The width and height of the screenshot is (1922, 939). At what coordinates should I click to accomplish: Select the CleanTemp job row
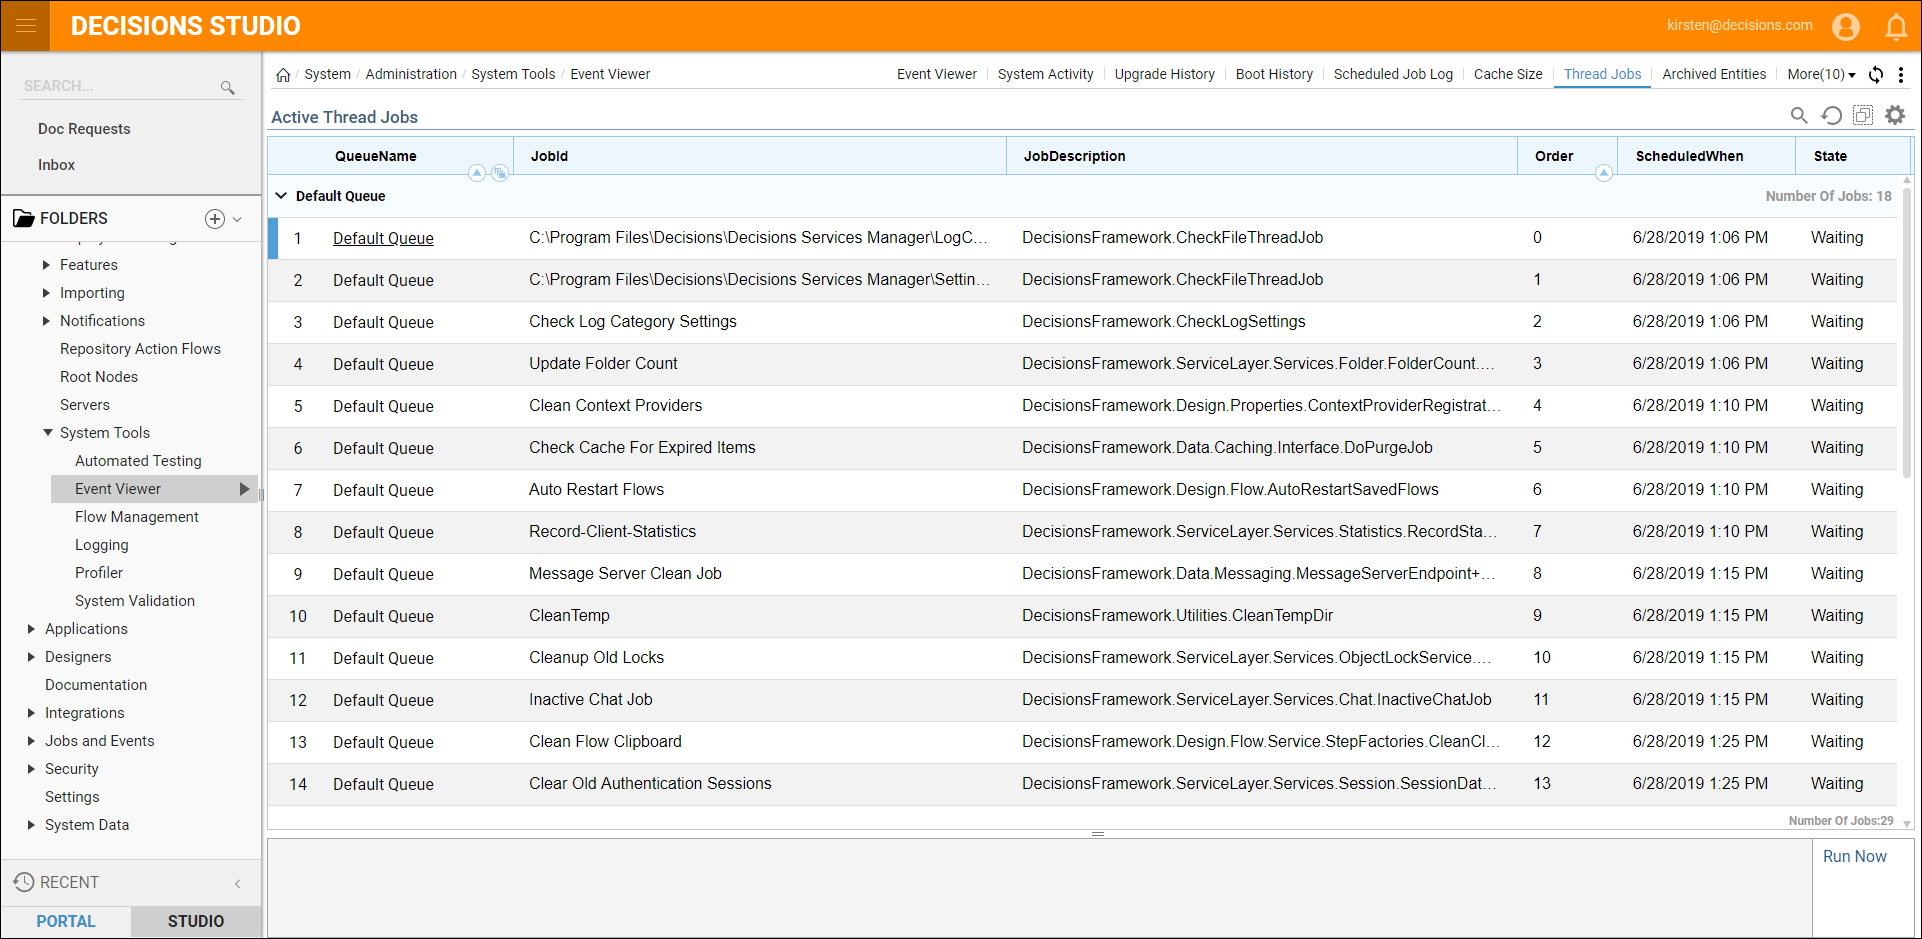pos(1083,616)
